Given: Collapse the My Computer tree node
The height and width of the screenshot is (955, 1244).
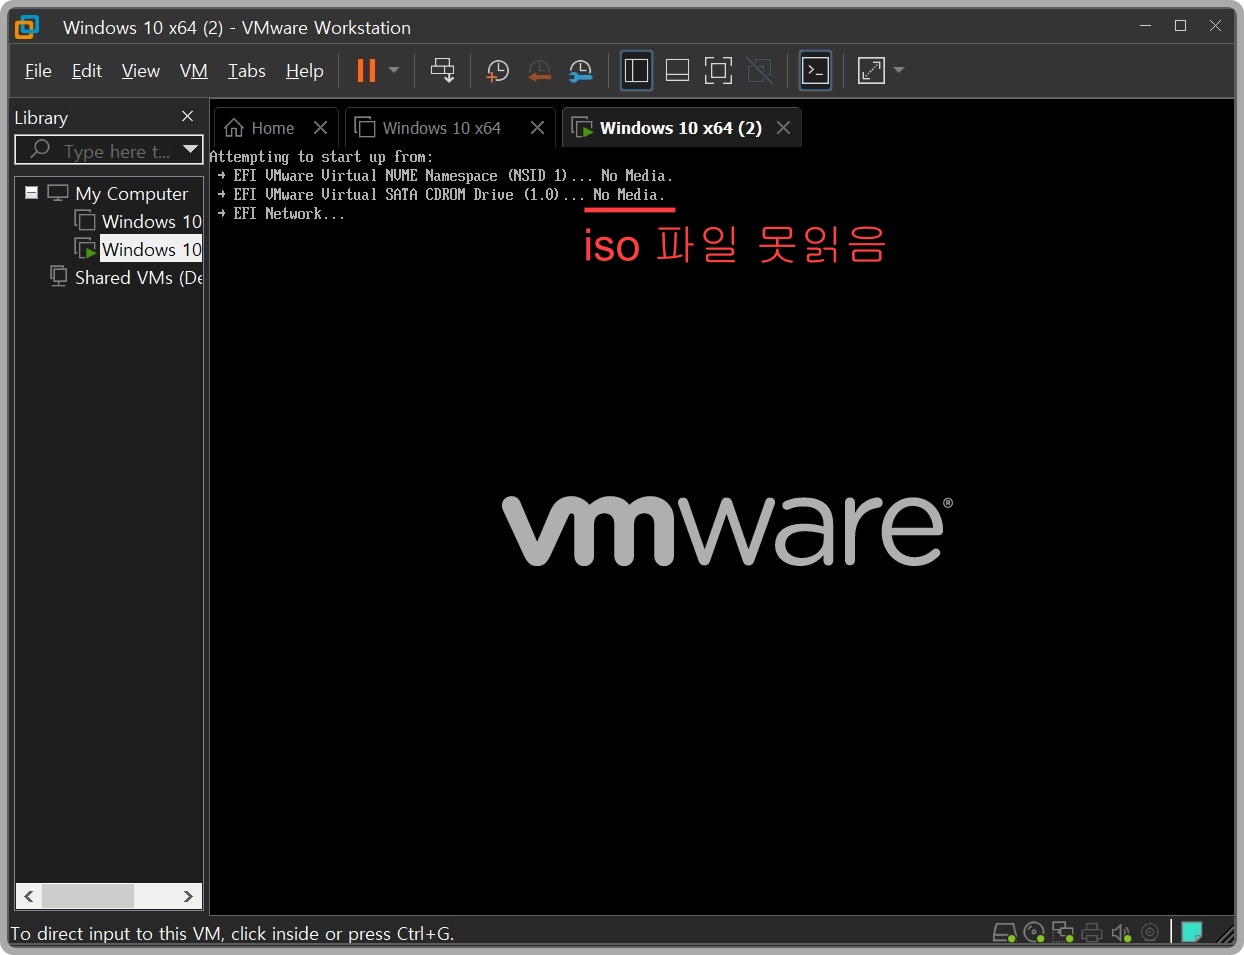Looking at the screenshot, I should (32, 193).
